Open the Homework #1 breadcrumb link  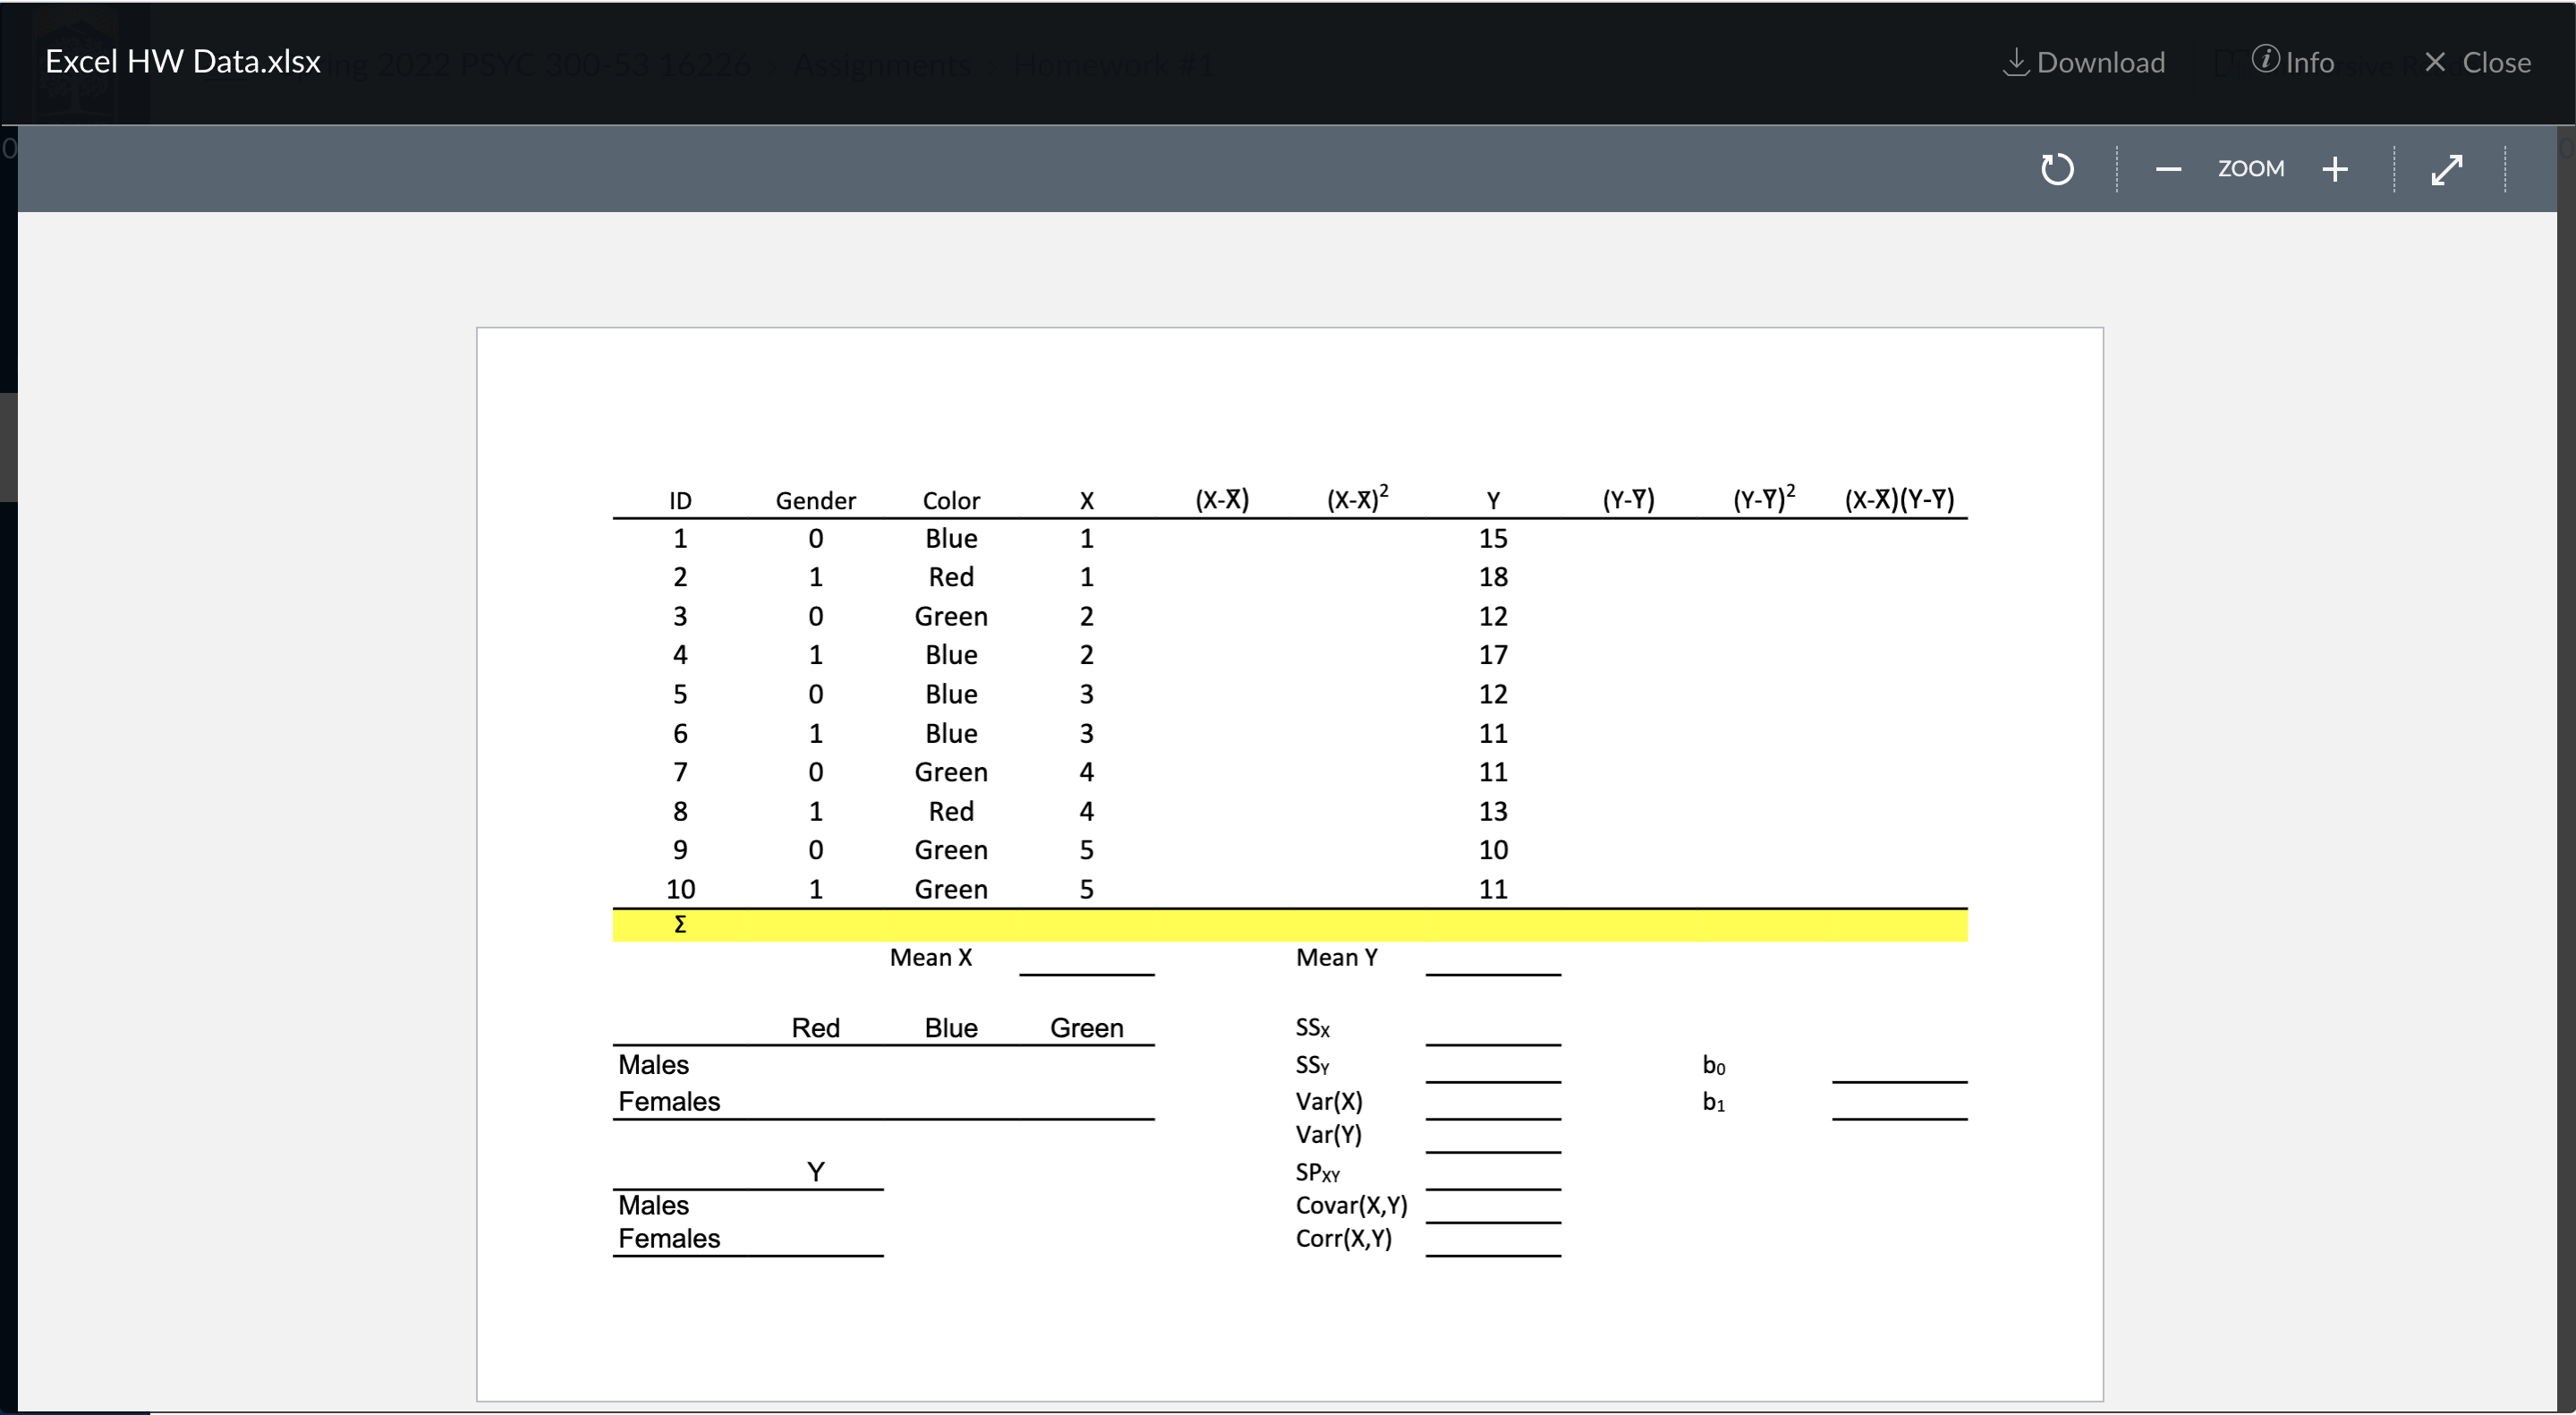tap(1113, 64)
